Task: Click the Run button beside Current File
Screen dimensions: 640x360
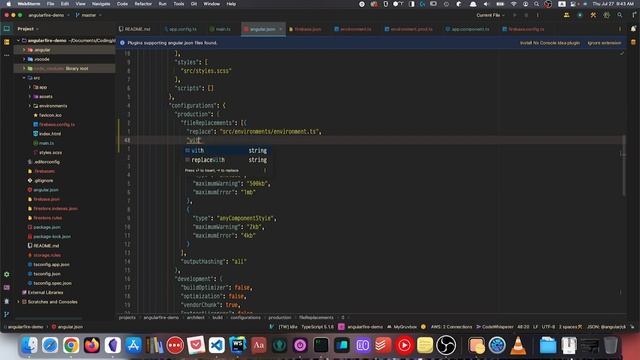Action: [x=514, y=15]
